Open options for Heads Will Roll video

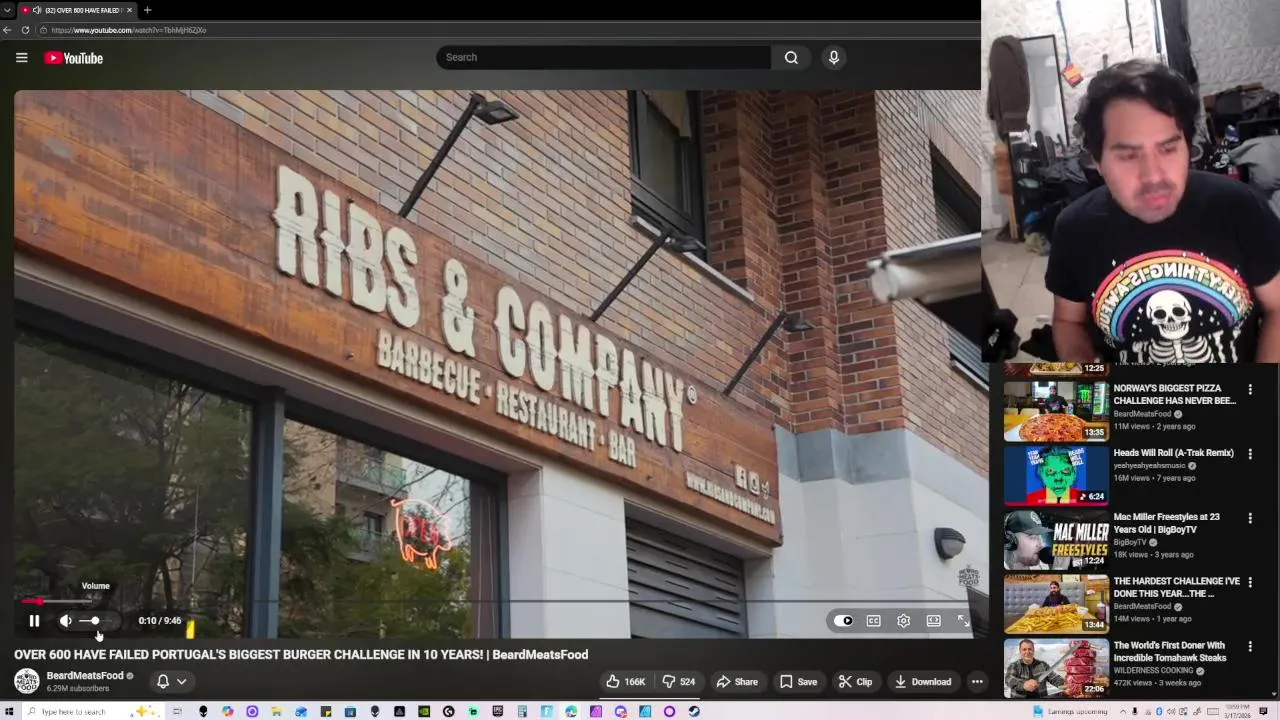point(1250,454)
